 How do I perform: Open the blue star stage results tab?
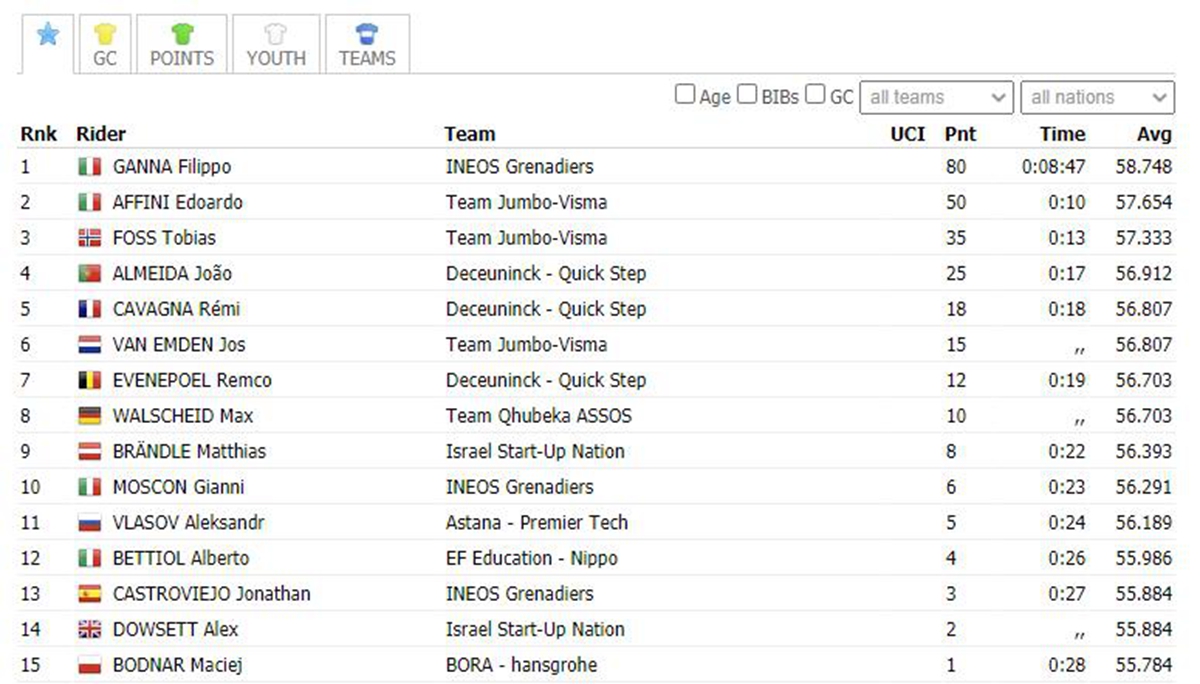pyautogui.click(x=48, y=36)
